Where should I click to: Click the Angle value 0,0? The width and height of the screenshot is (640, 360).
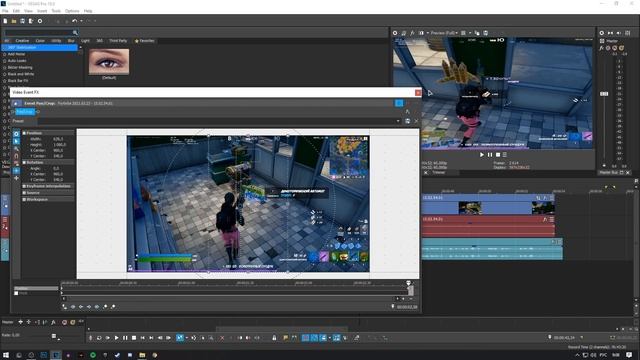pos(56,168)
